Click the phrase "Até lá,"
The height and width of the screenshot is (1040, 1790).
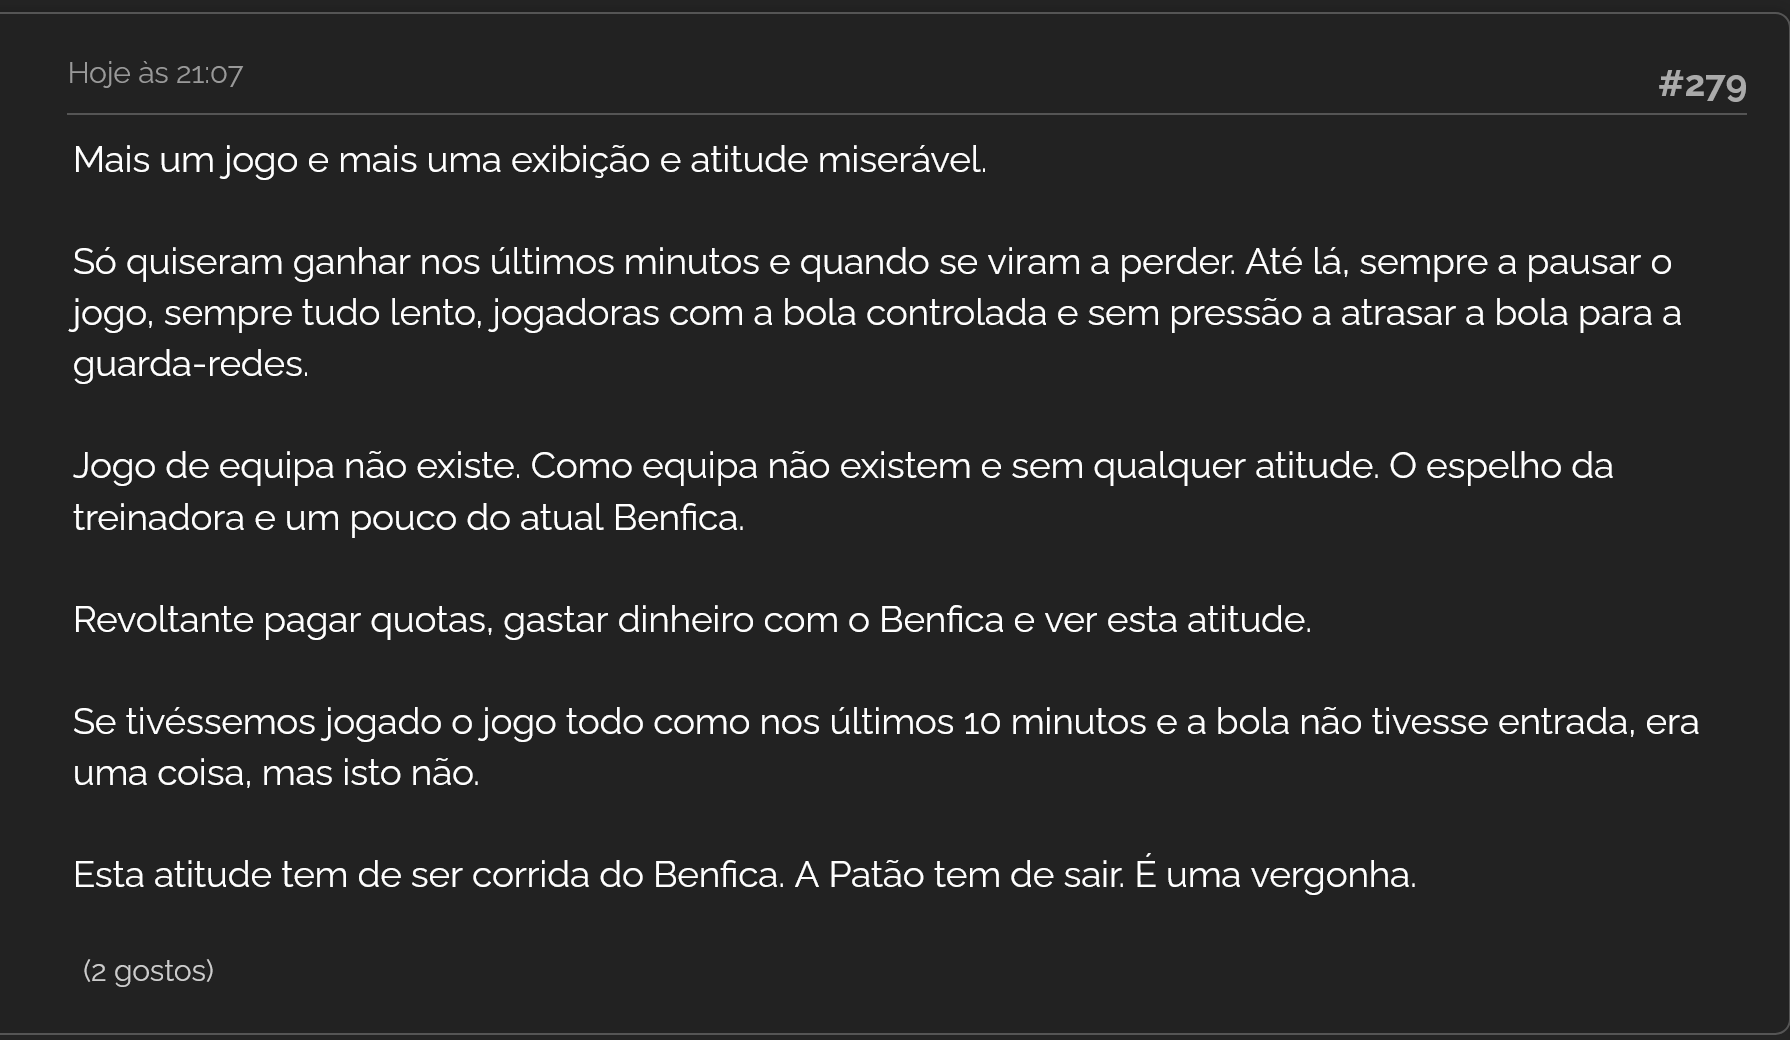tap(1297, 262)
